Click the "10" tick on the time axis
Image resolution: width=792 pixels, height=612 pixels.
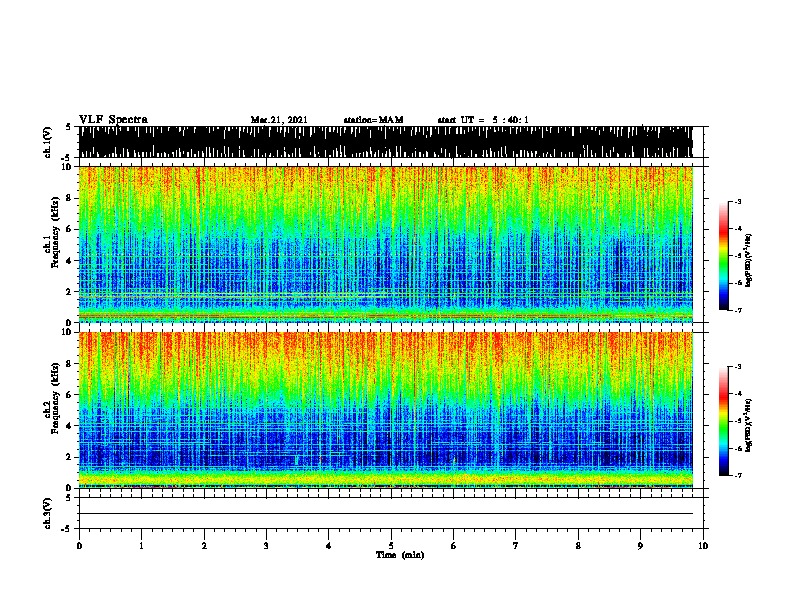click(703, 546)
